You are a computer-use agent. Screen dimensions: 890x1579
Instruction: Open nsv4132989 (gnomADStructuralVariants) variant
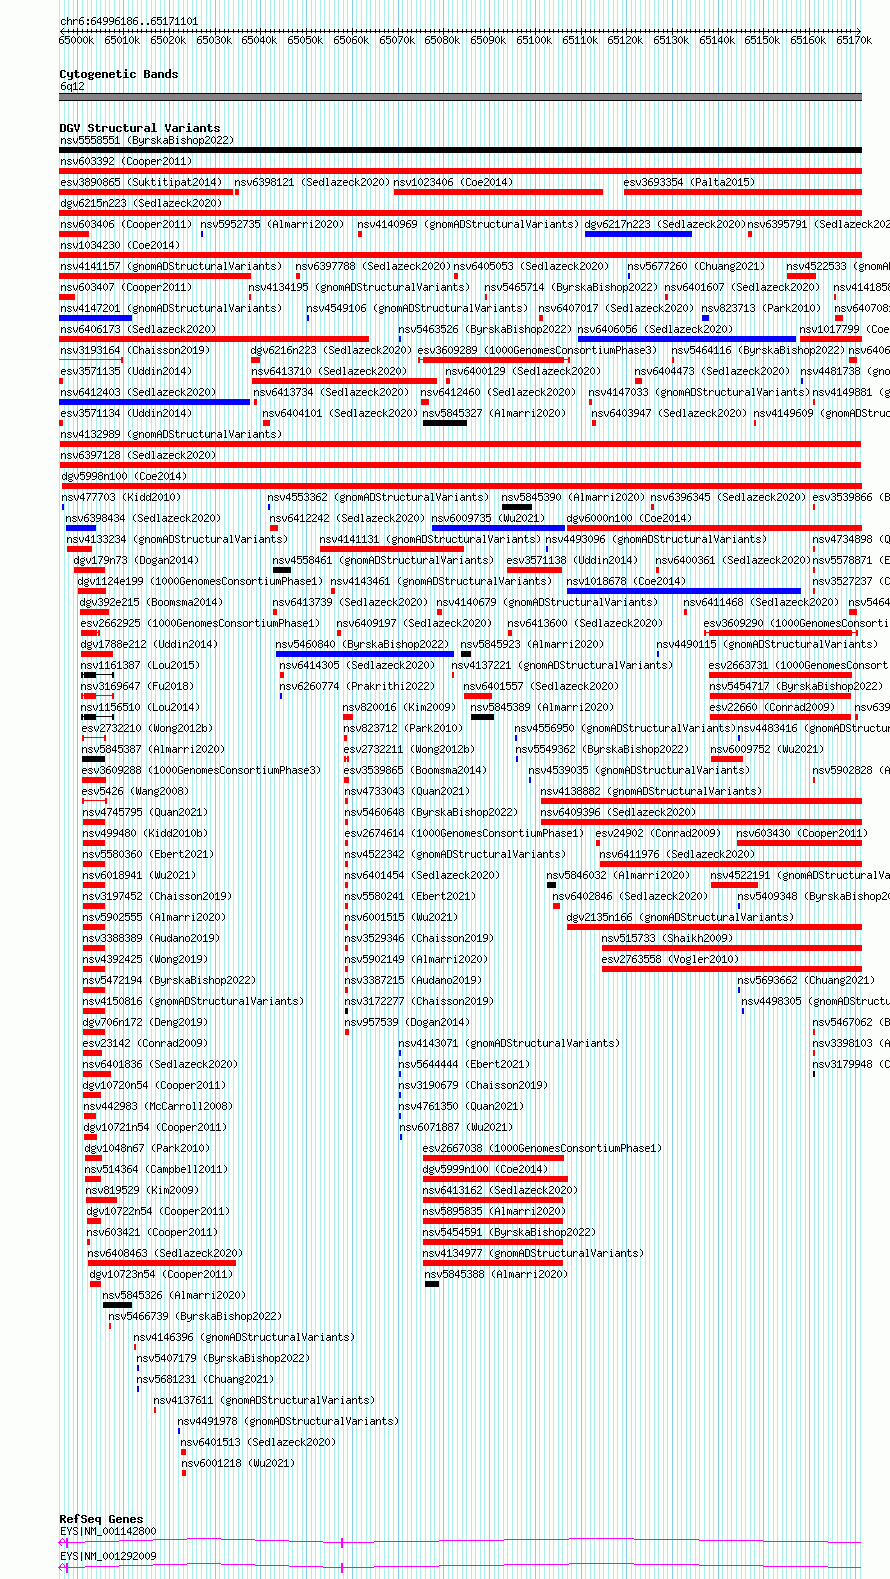pyautogui.click(x=171, y=434)
